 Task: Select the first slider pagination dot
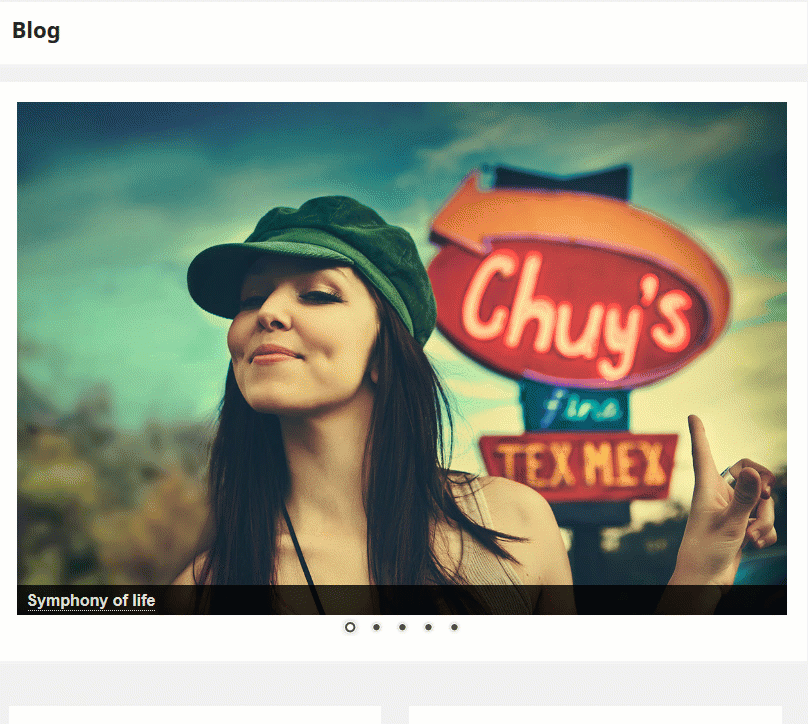(350, 627)
